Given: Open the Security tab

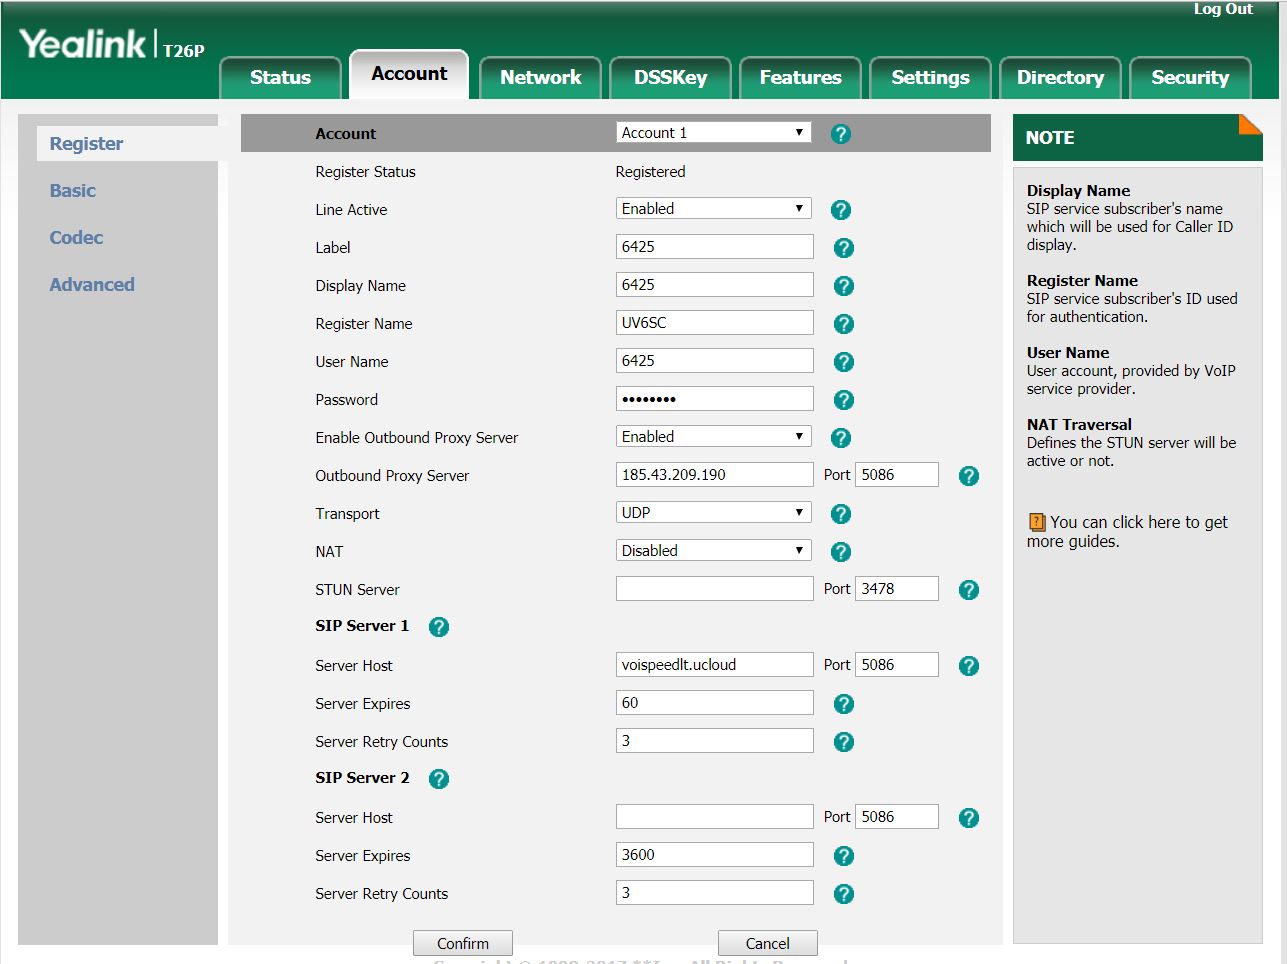Looking at the screenshot, I should (1190, 77).
